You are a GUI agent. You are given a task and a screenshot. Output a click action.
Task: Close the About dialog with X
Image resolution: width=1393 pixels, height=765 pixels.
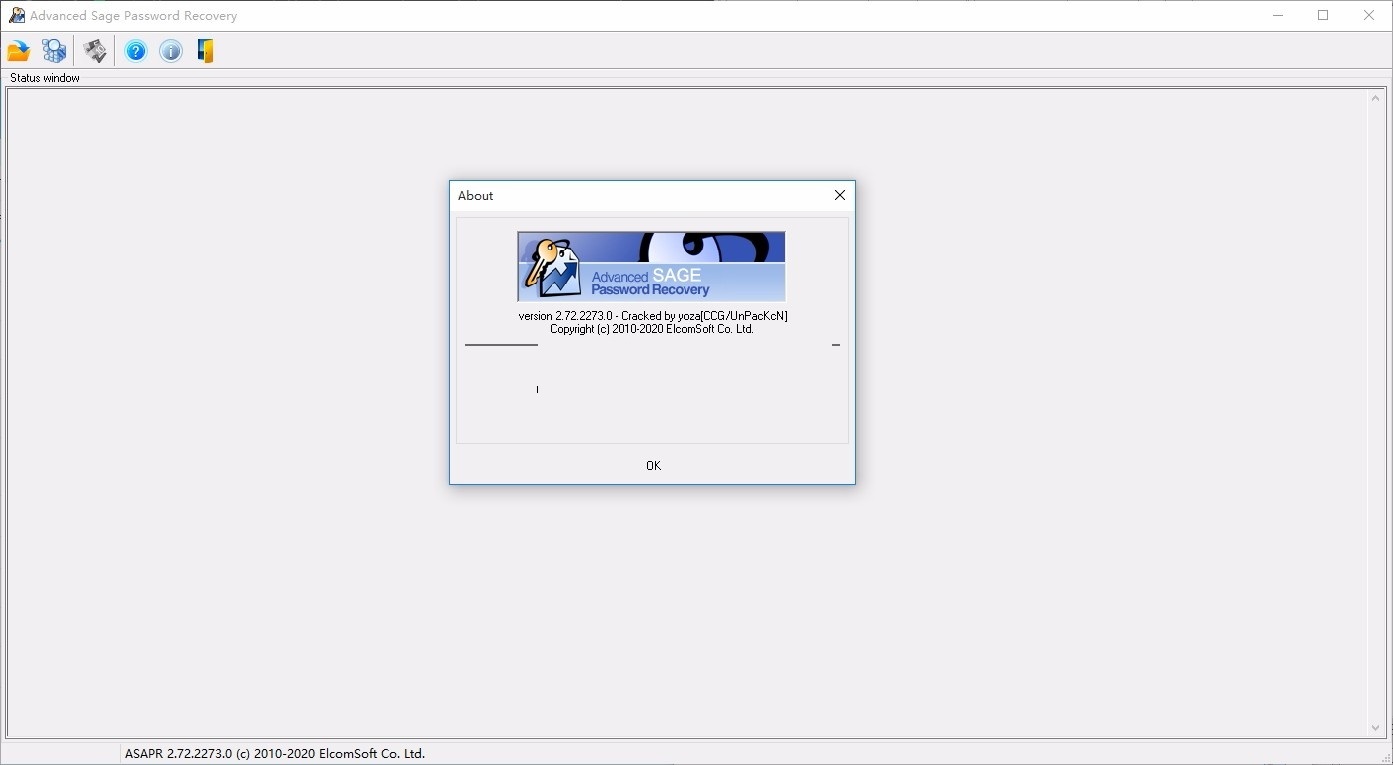tap(840, 195)
